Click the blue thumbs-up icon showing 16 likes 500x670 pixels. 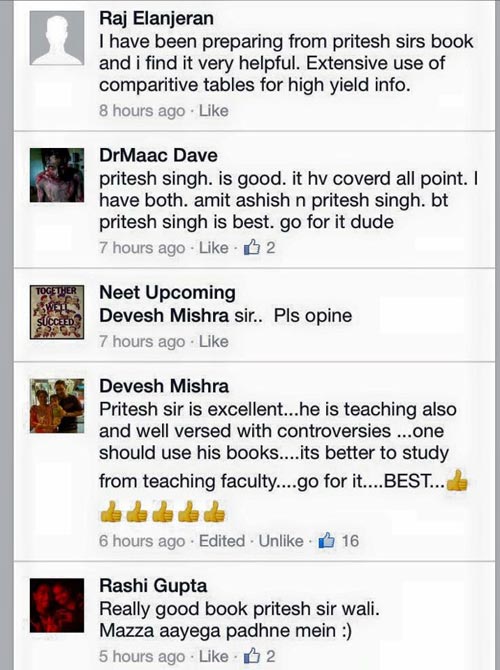point(326,540)
